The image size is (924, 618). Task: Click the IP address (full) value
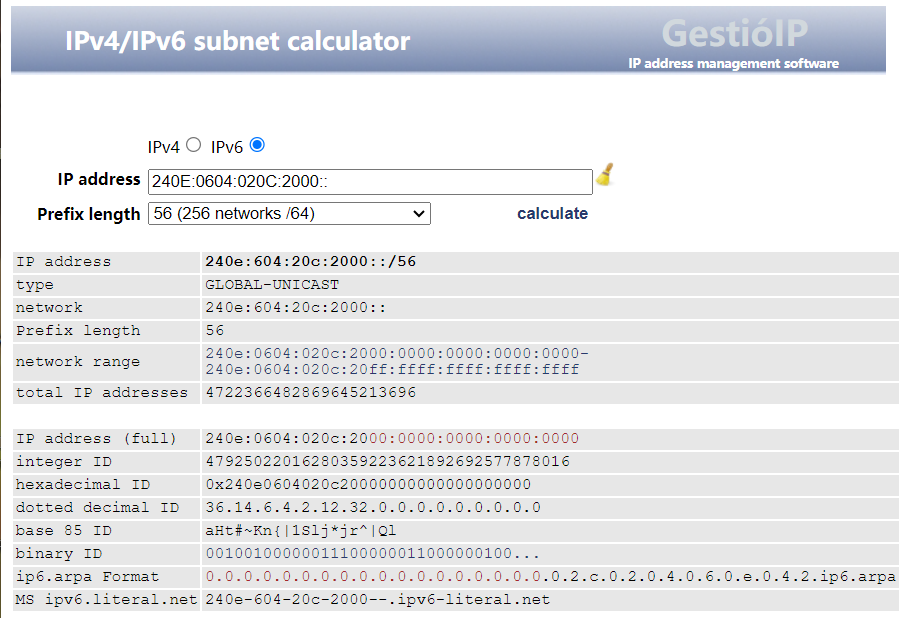392,438
